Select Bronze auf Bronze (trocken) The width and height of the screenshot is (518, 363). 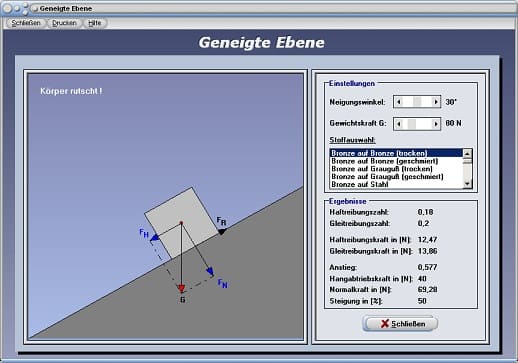(x=396, y=153)
